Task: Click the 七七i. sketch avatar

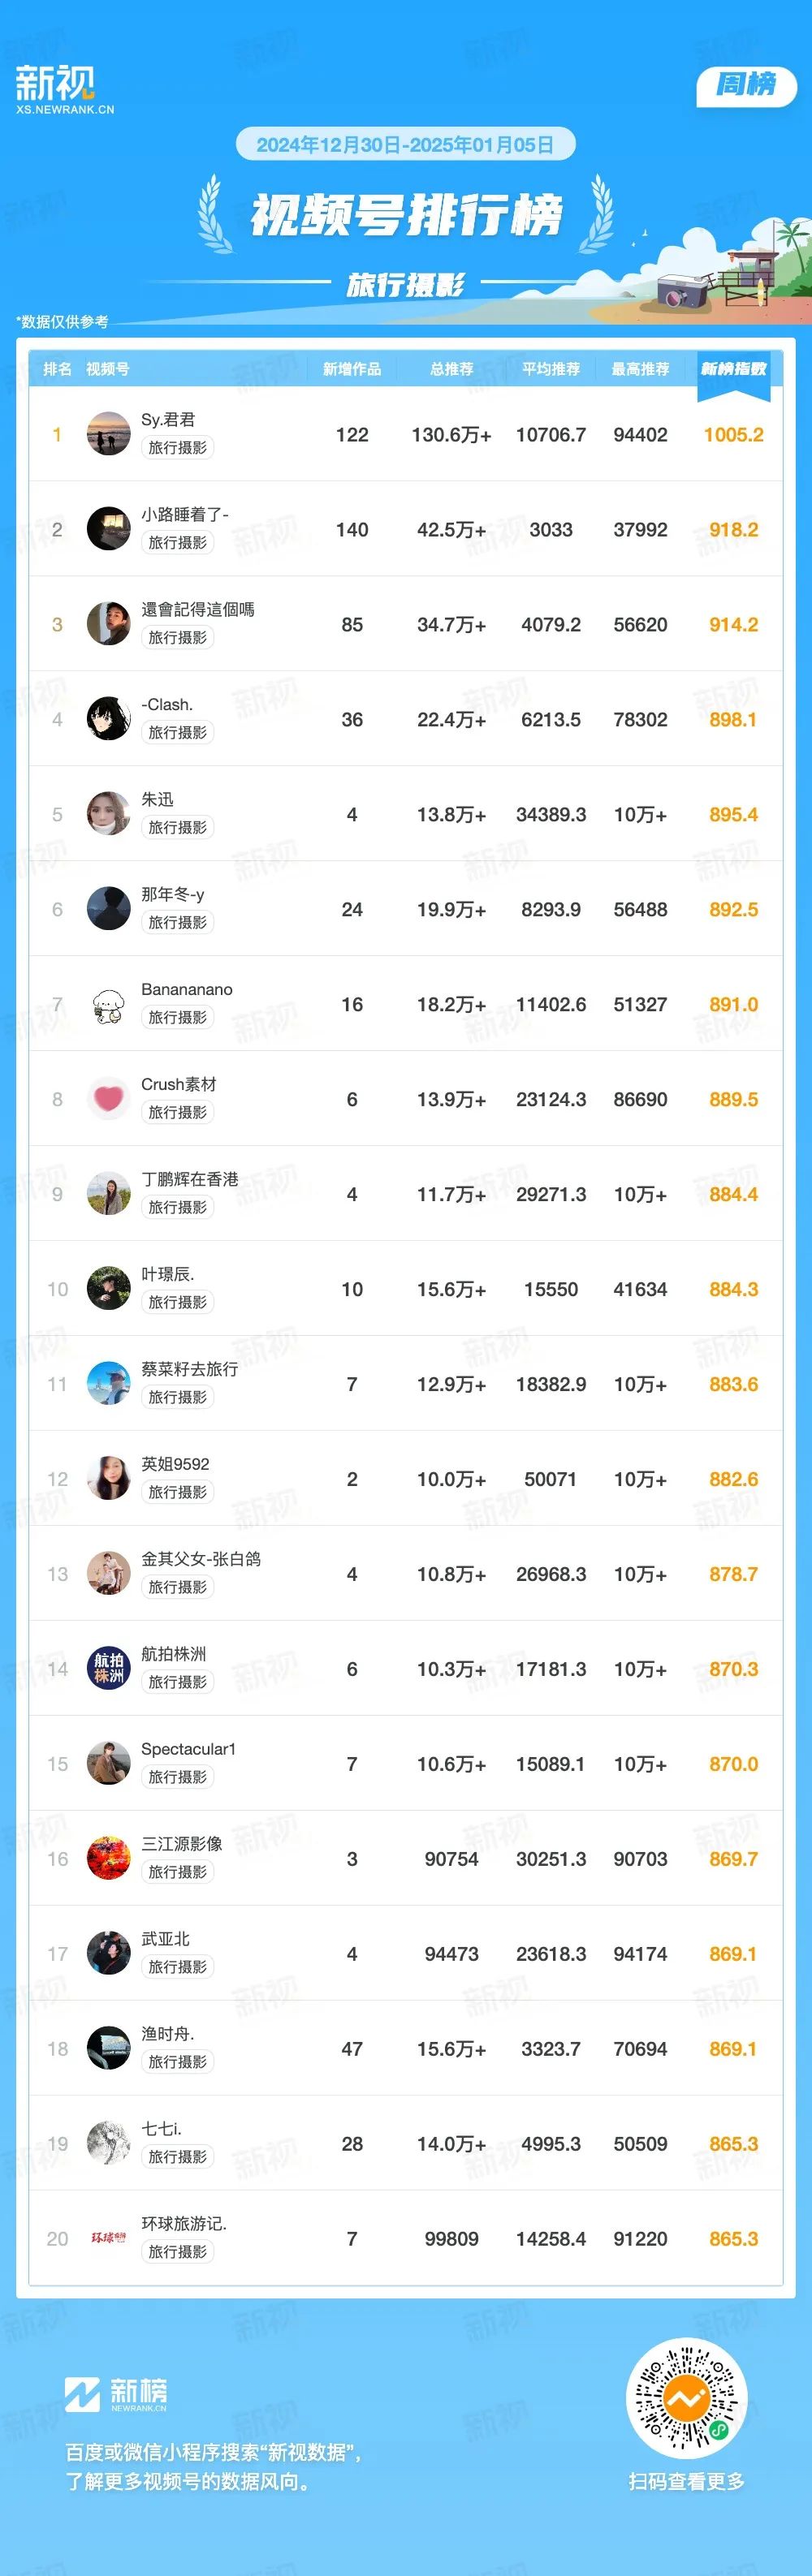Action: pos(108,2144)
